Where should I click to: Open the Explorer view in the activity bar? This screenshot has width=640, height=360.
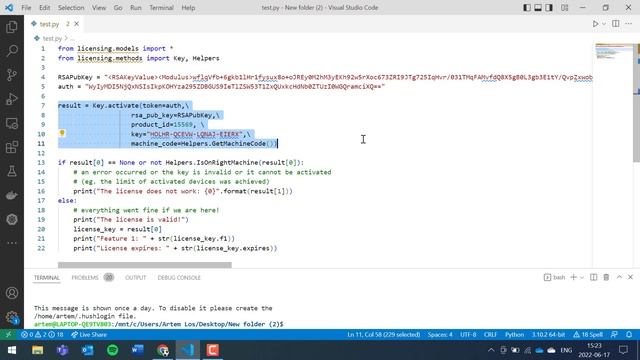12,27
